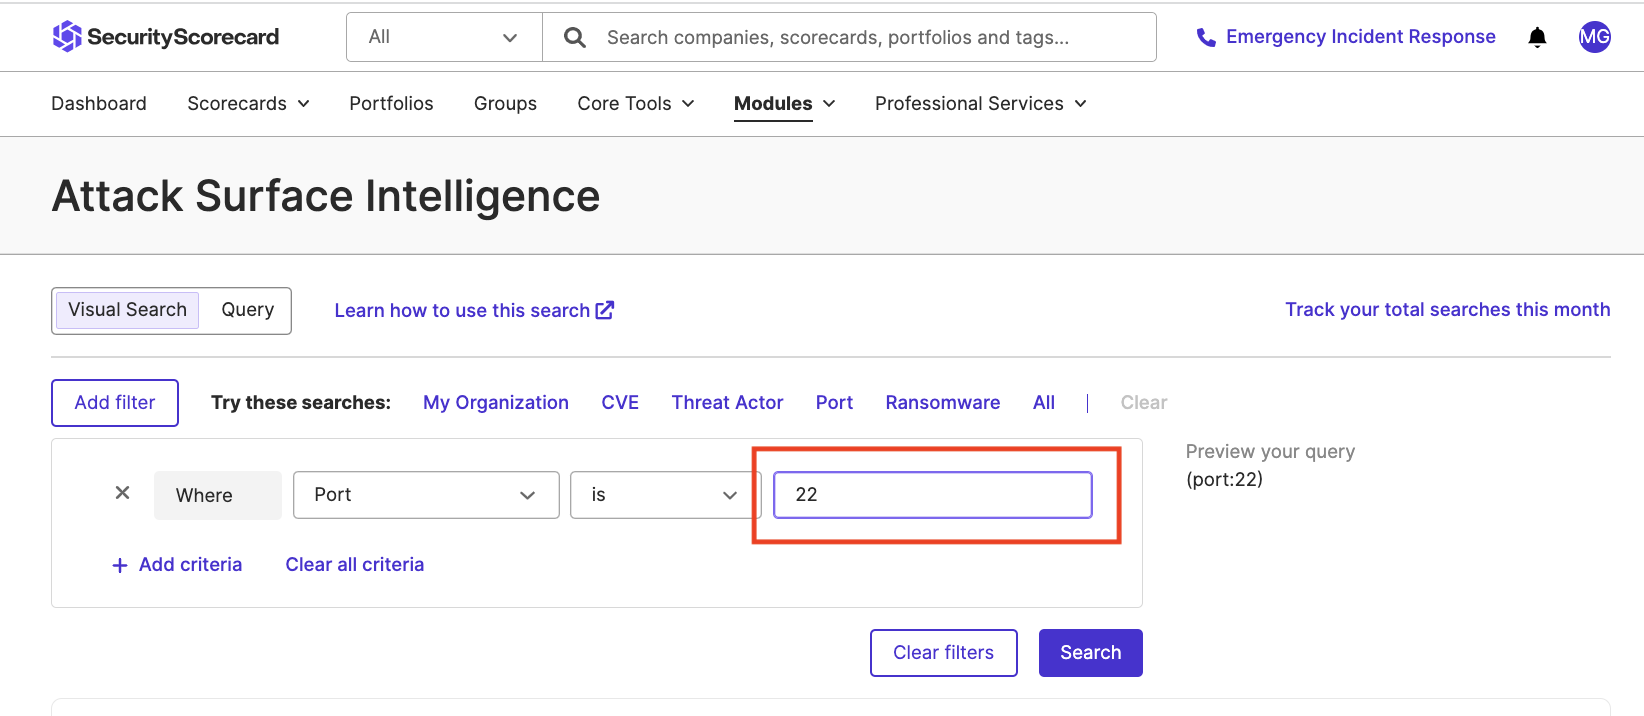This screenshot has width=1644, height=716.
Task: Expand the Professional Services menu
Action: (980, 103)
